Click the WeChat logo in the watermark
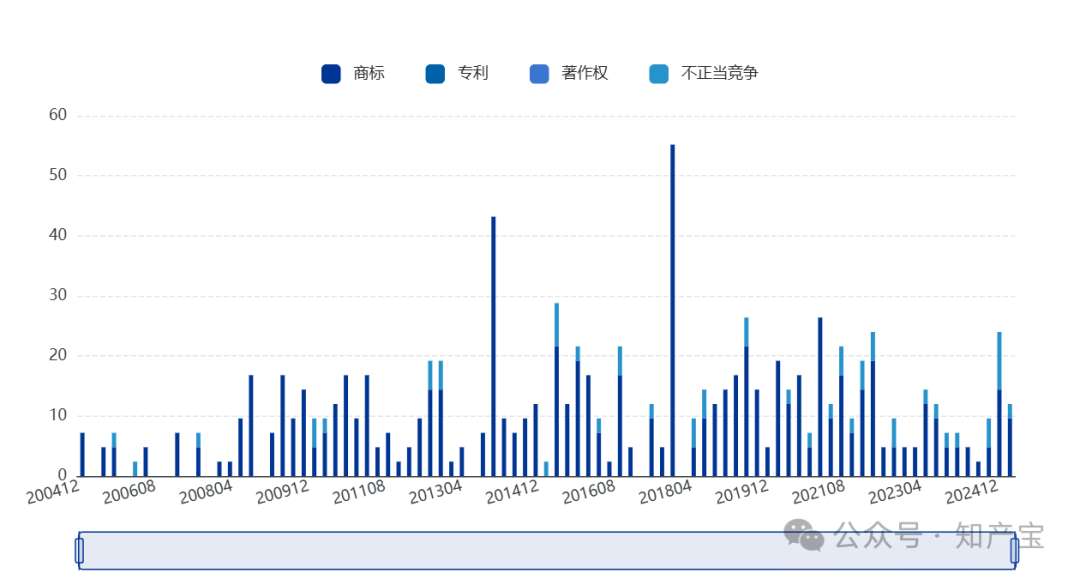1080x579 pixels. coord(804,534)
